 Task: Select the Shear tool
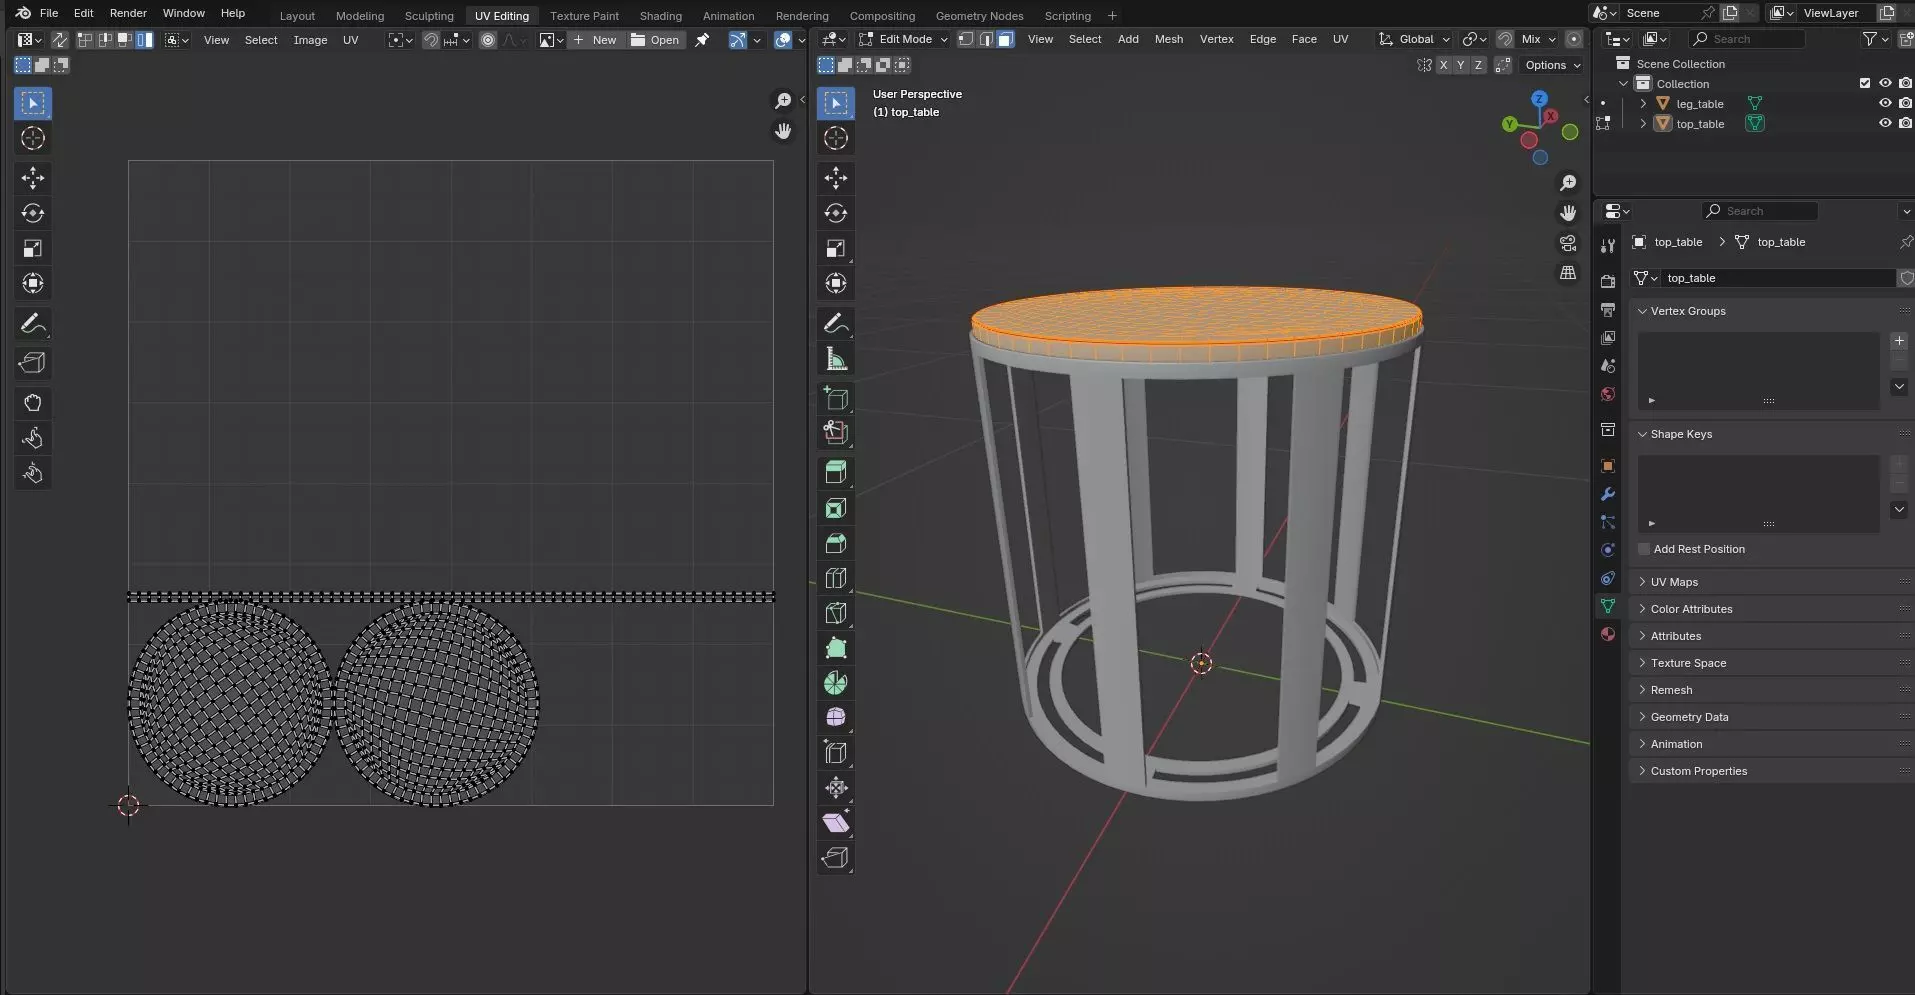pos(836,823)
